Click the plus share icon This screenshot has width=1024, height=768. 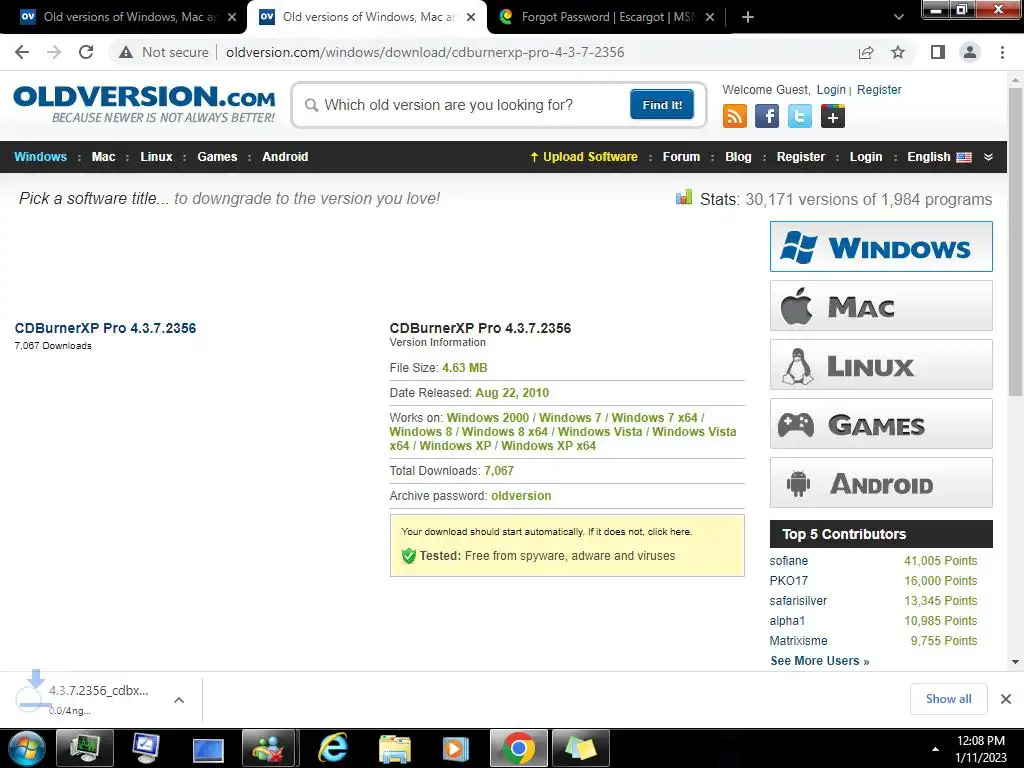pos(833,117)
